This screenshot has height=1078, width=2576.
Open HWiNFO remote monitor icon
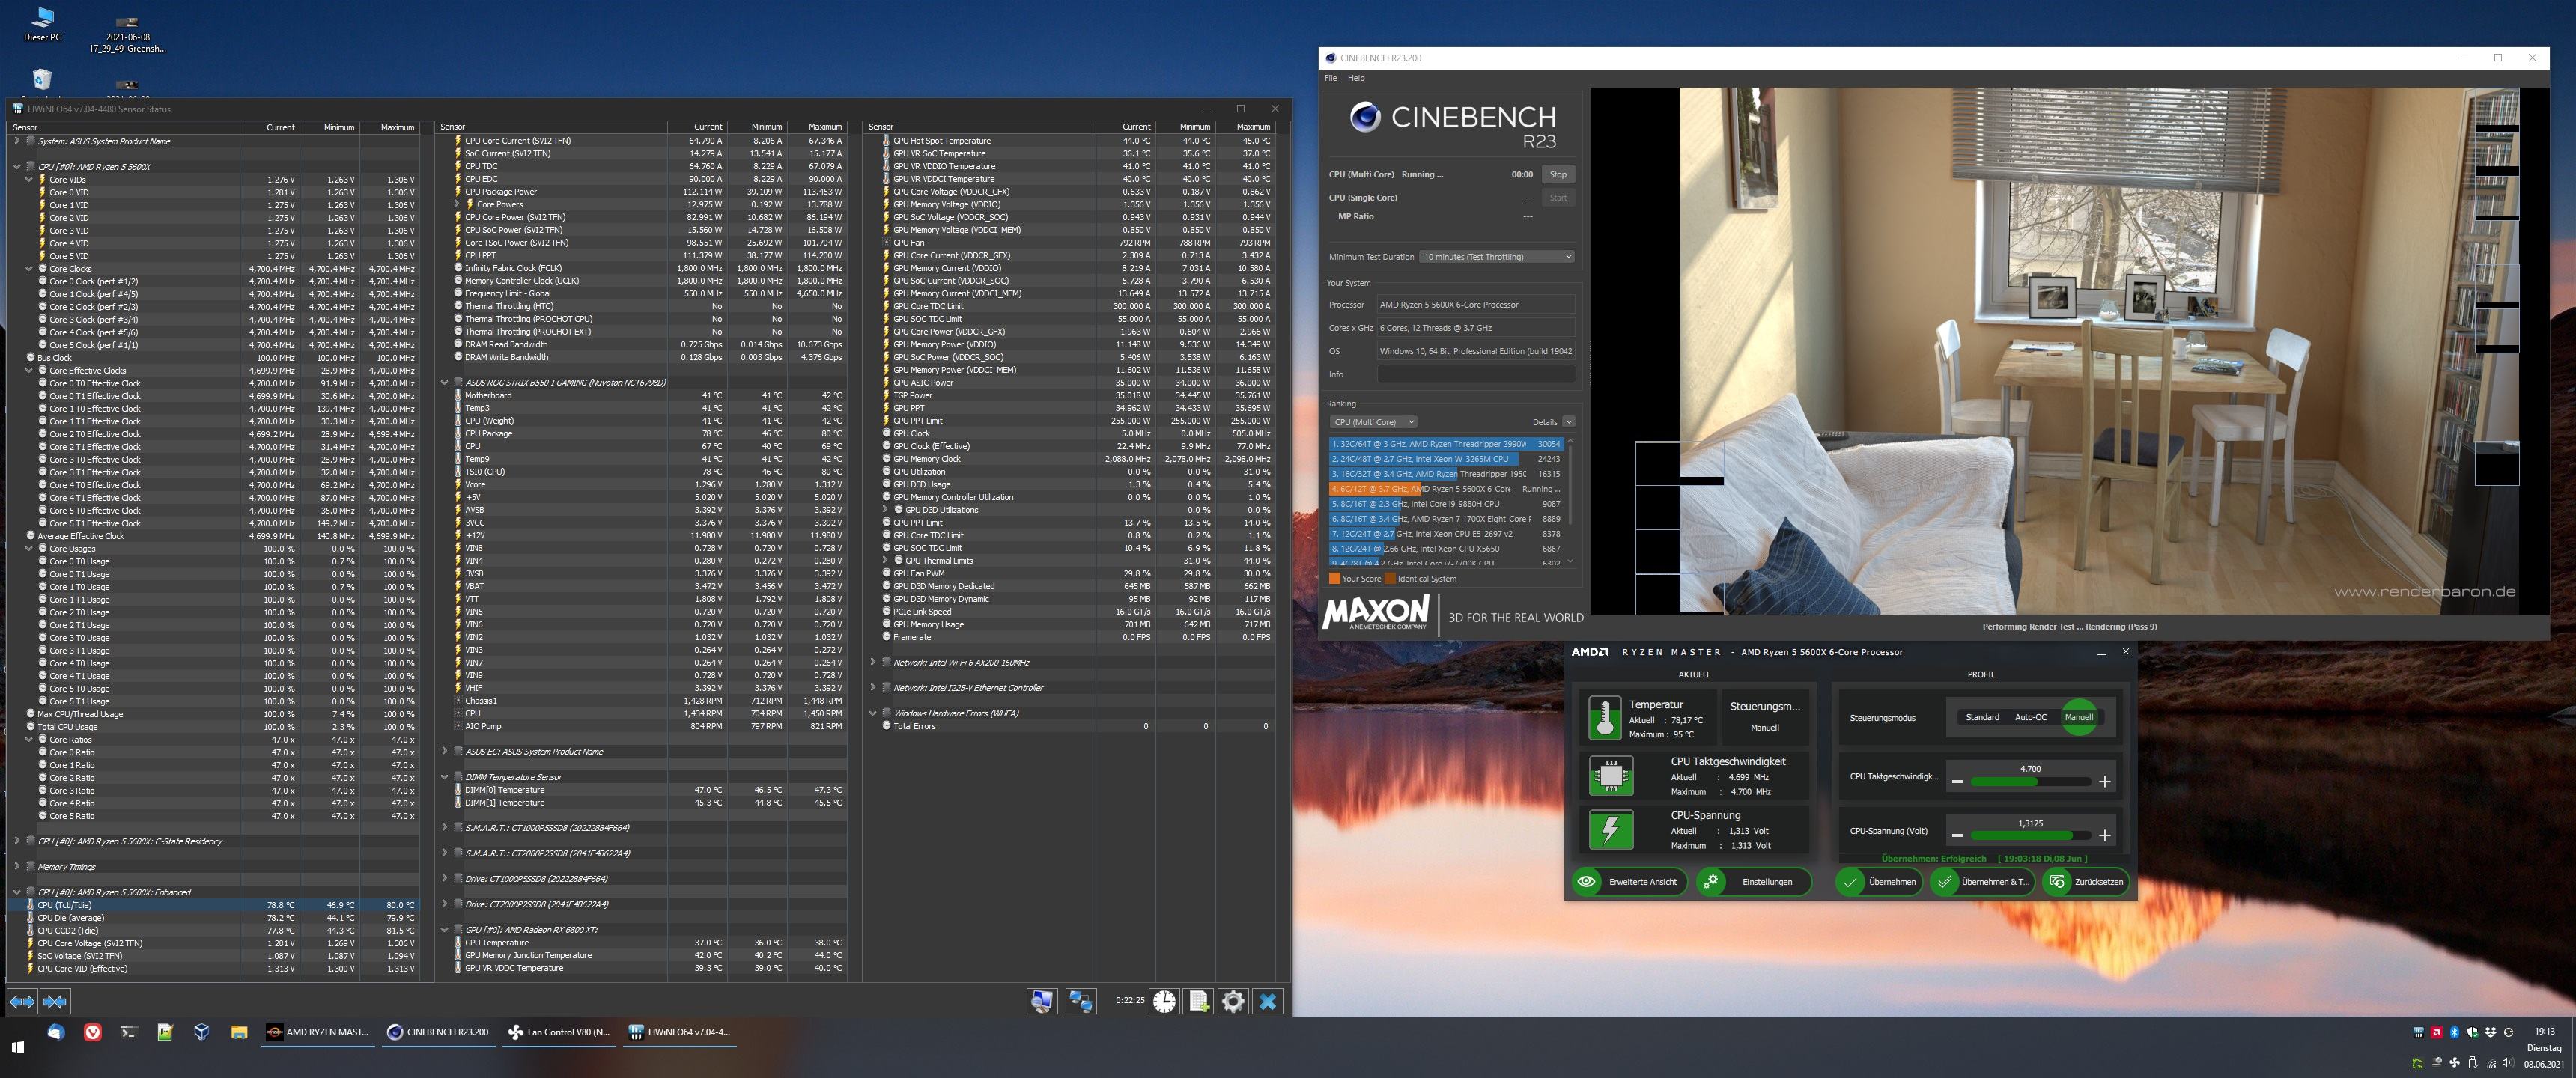click(1042, 1001)
